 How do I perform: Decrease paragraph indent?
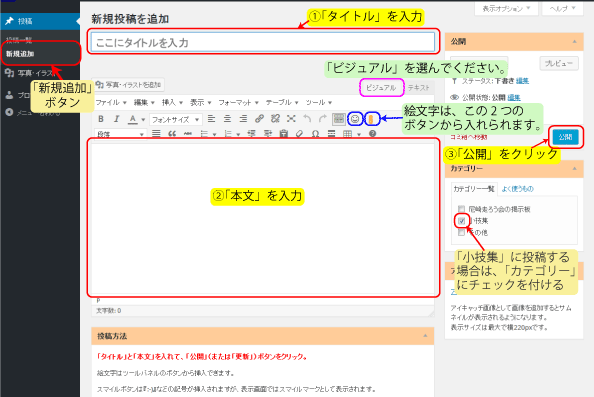coord(252,133)
